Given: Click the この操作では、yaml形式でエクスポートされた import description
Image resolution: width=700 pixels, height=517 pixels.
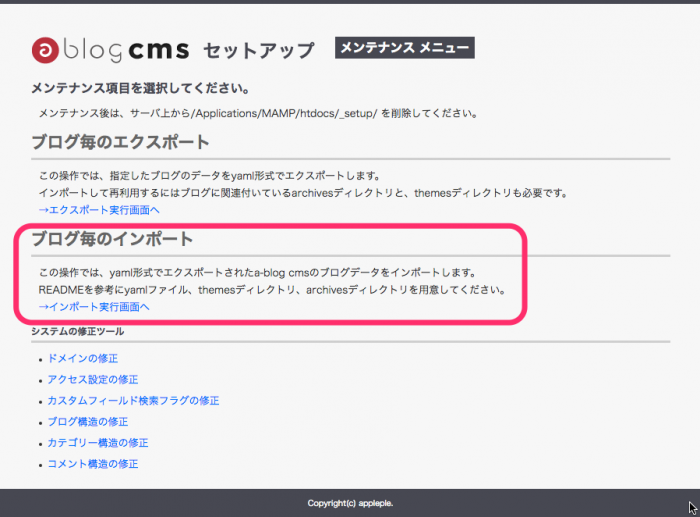Looking at the screenshot, I should click(x=258, y=272).
